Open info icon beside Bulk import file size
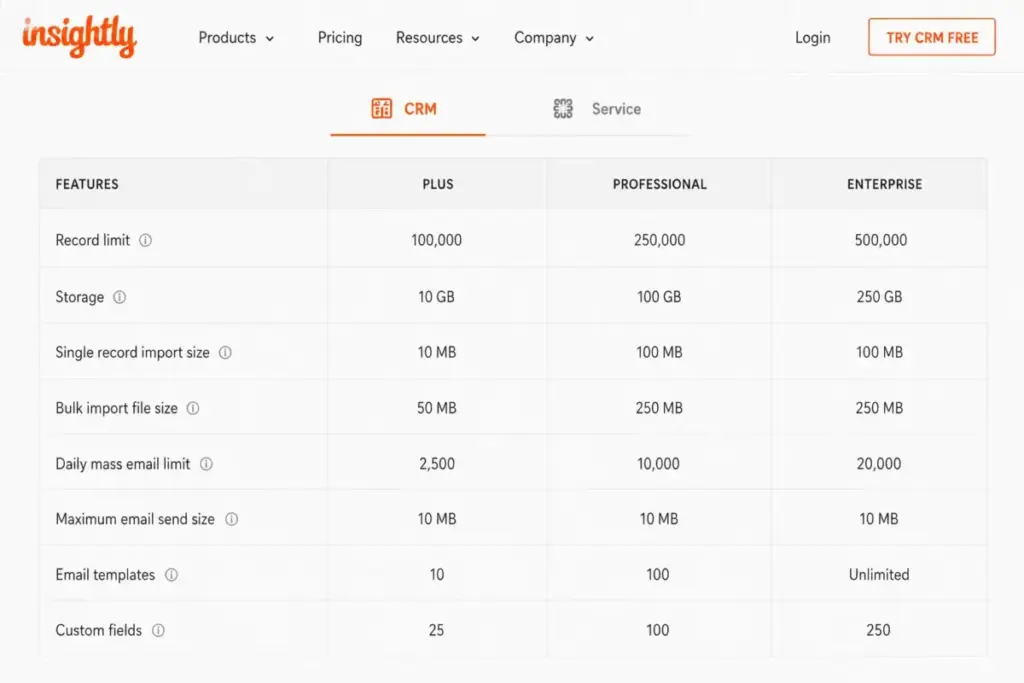The image size is (1024, 683). click(x=193, y=408)
